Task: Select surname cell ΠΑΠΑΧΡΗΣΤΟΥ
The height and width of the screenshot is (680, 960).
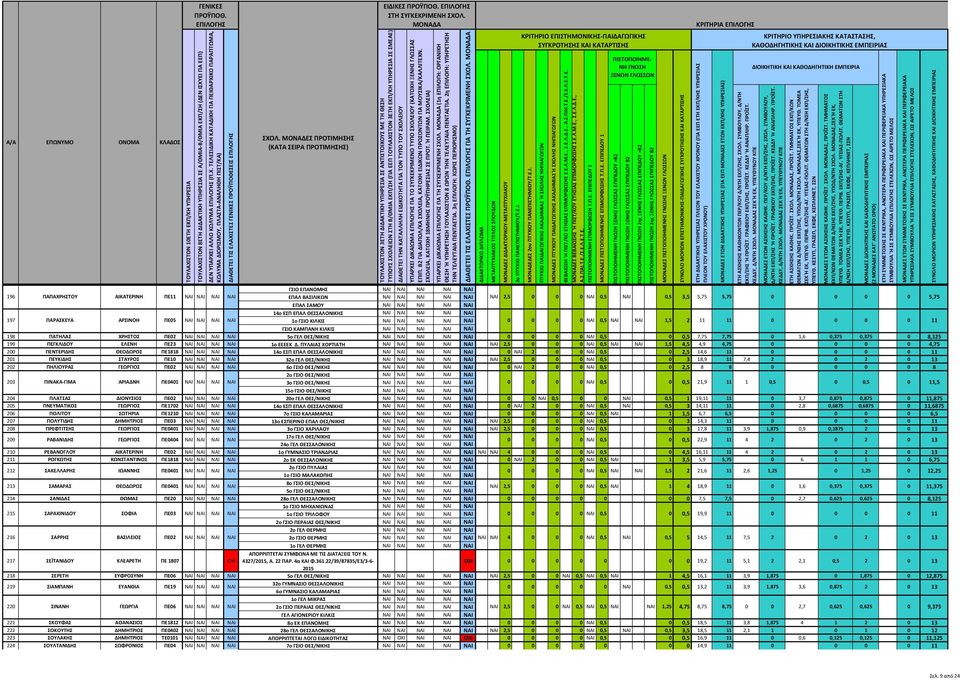Action: (59, 296)
